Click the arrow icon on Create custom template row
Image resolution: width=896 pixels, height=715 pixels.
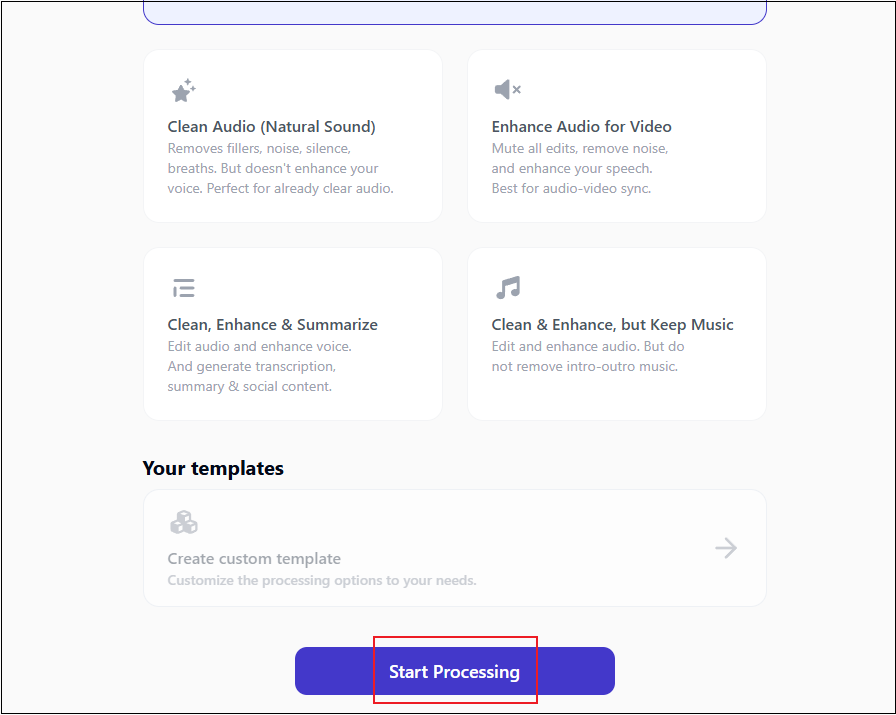[726, 548]
